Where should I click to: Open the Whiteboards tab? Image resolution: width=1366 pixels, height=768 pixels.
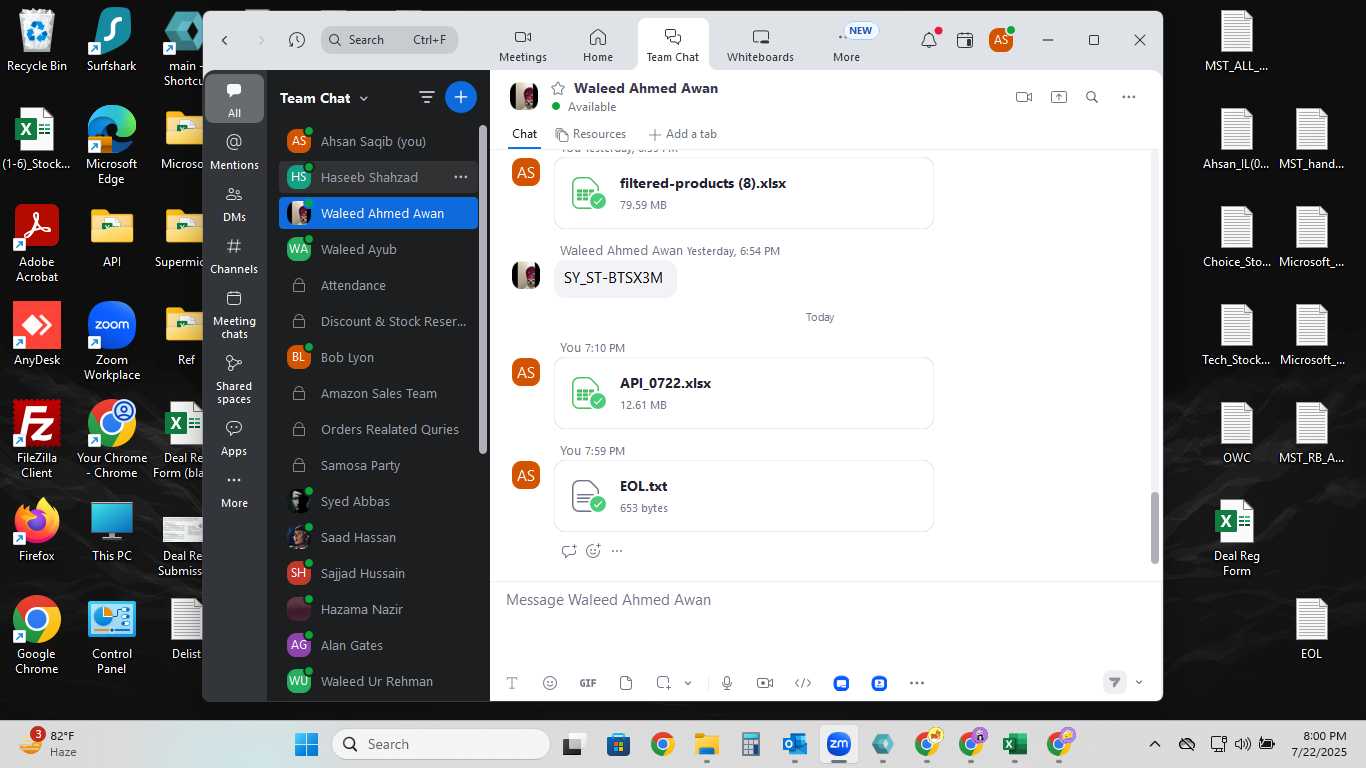(x=760, y=46)
